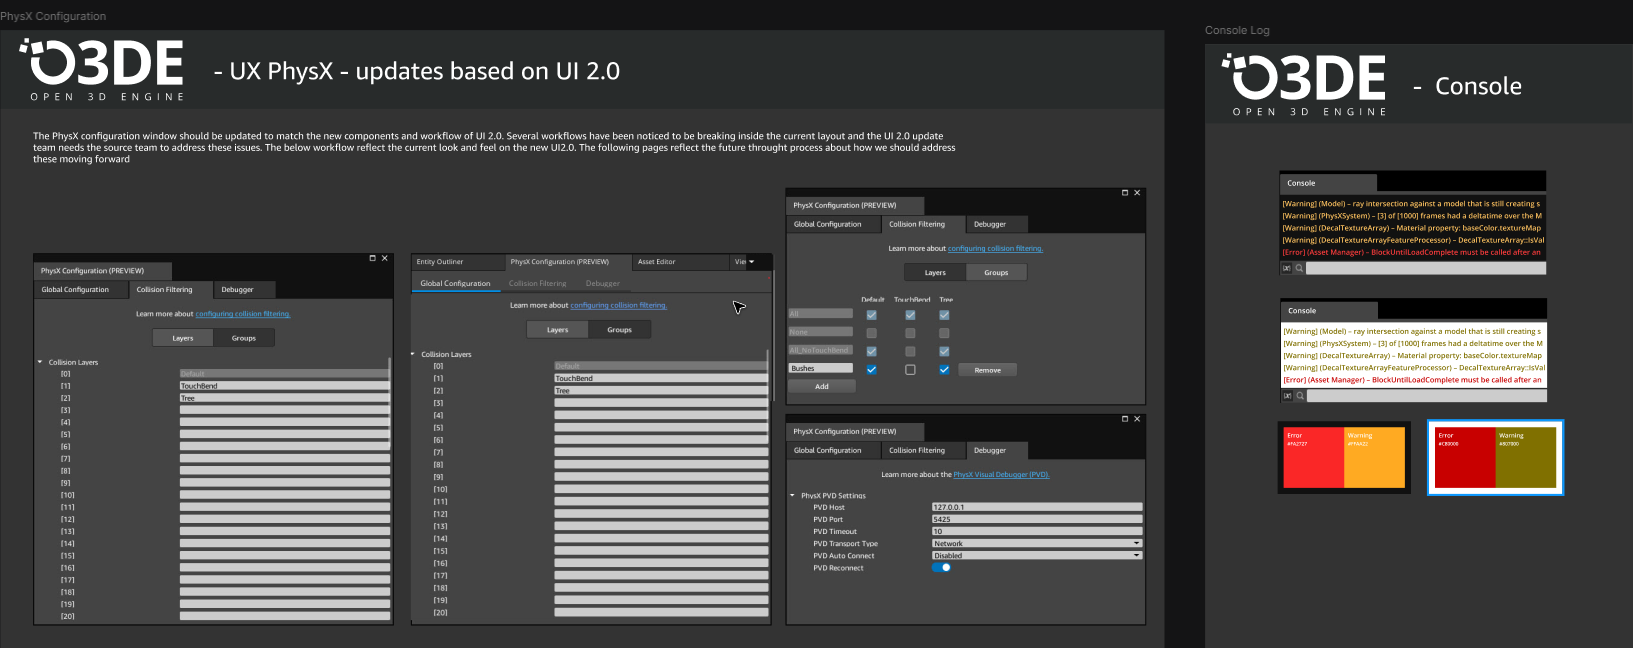
Task: Toggle TouchBend checkbox in All_NoTouchBend row
Action: [910, 351]
